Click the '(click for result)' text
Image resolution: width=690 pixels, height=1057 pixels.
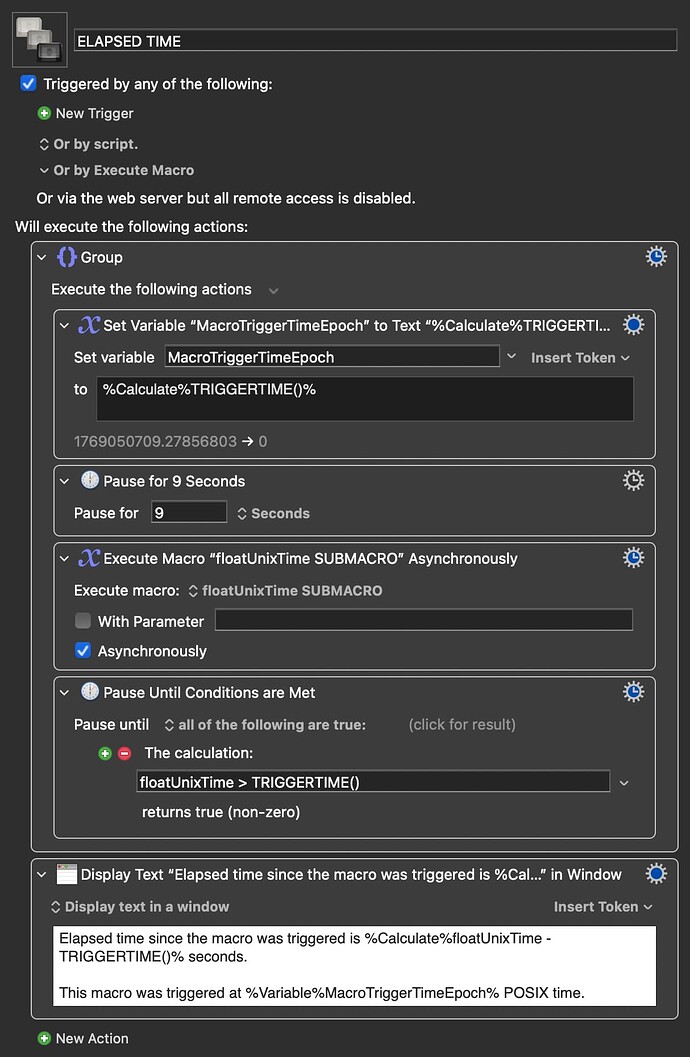point(462,724)
